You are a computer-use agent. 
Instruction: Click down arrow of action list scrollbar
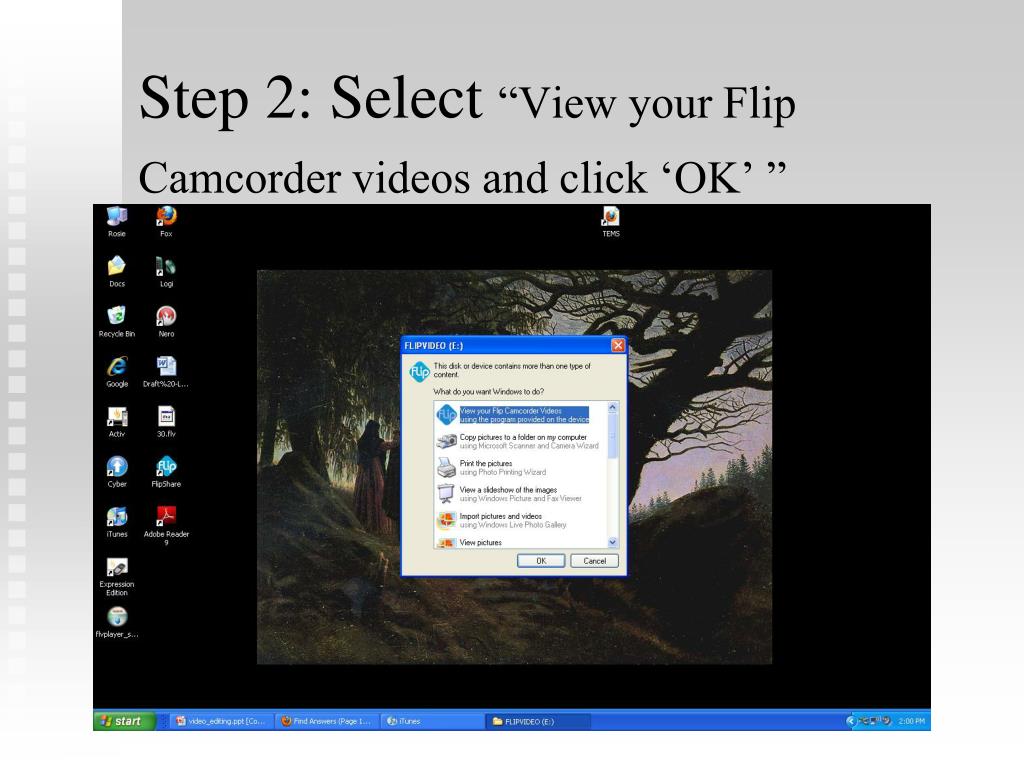click(613, 542)
